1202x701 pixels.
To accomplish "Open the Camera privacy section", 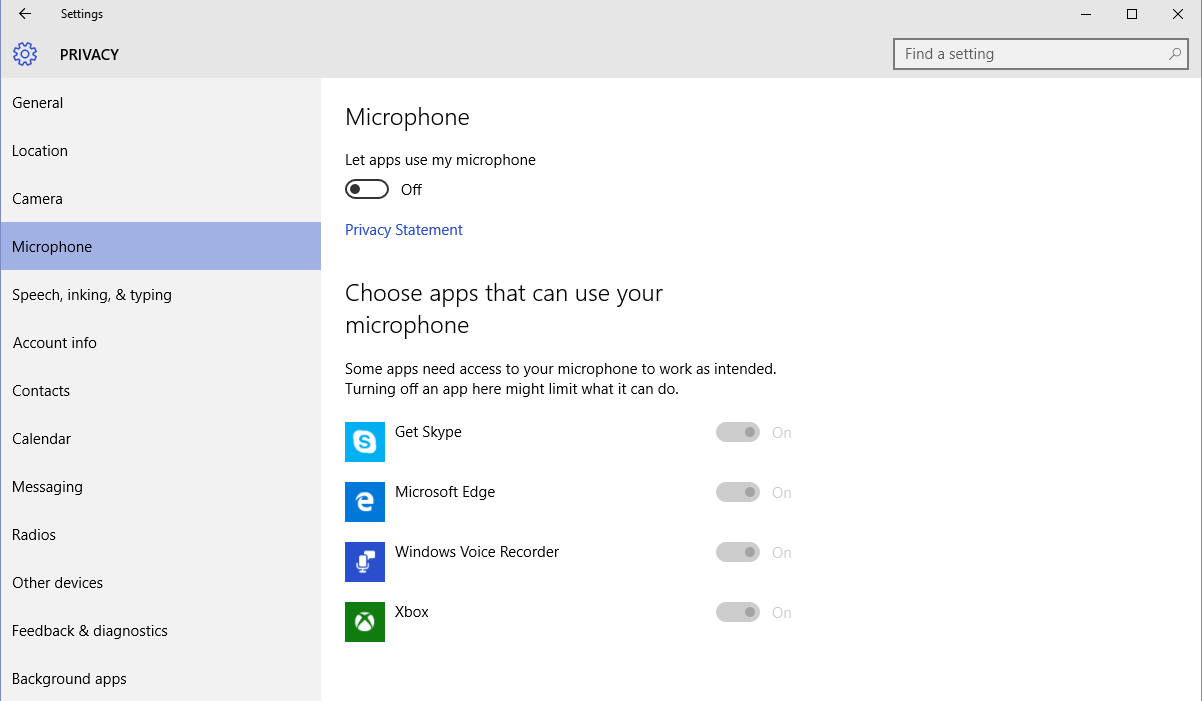I will [x=160, y=199].
